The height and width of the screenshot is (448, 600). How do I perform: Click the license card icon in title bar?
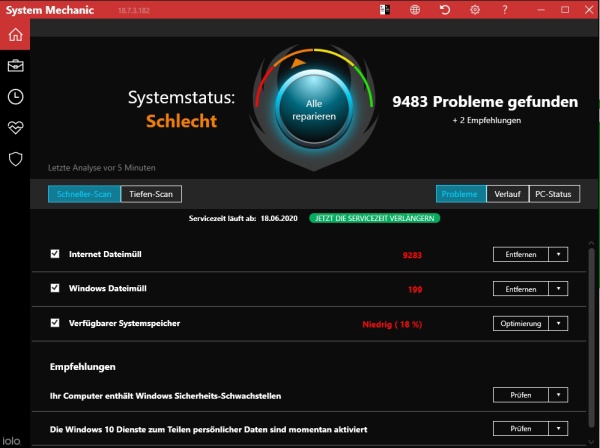385,10
